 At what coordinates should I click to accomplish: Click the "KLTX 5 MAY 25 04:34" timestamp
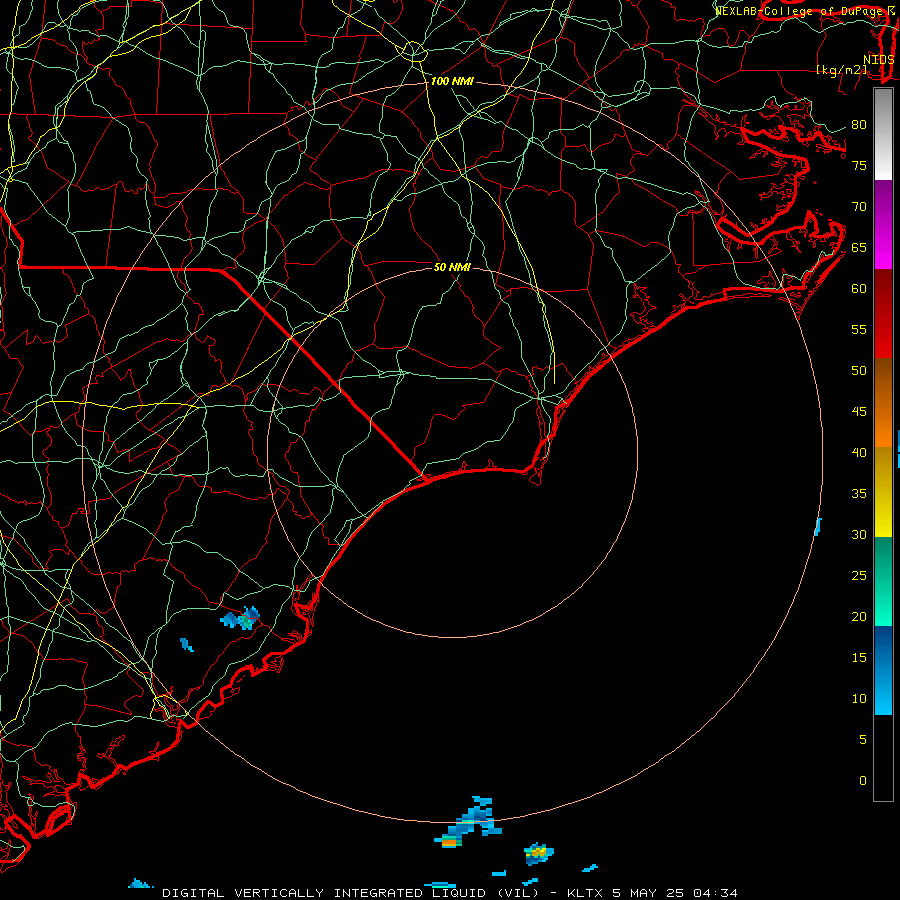tap(652, 893)
